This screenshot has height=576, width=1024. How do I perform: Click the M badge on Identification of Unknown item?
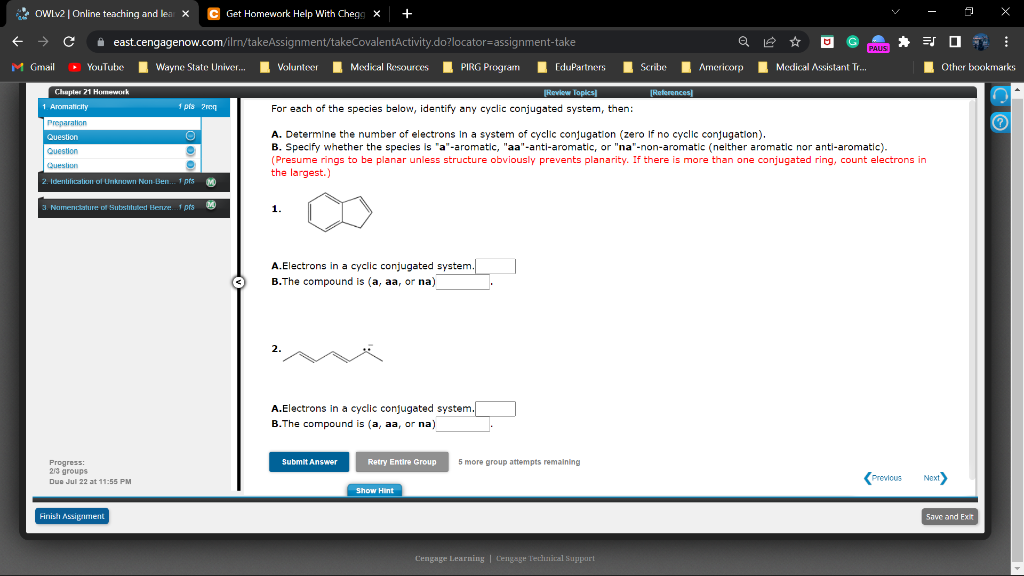point(211,182)
